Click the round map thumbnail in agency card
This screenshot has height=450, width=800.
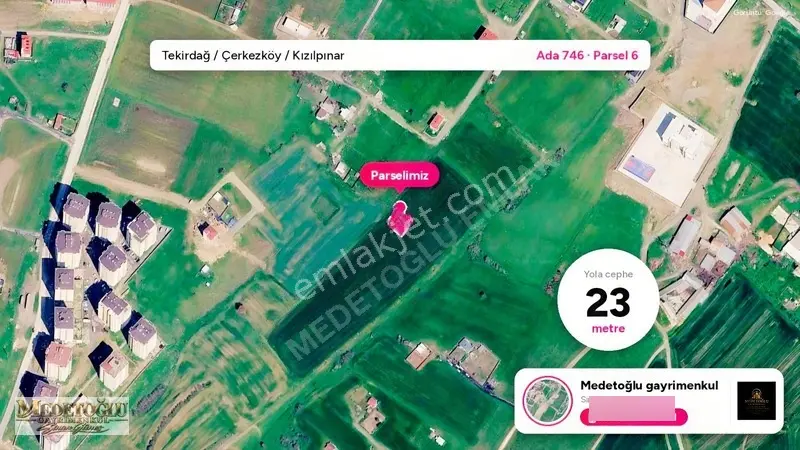(x=547, y=401)
